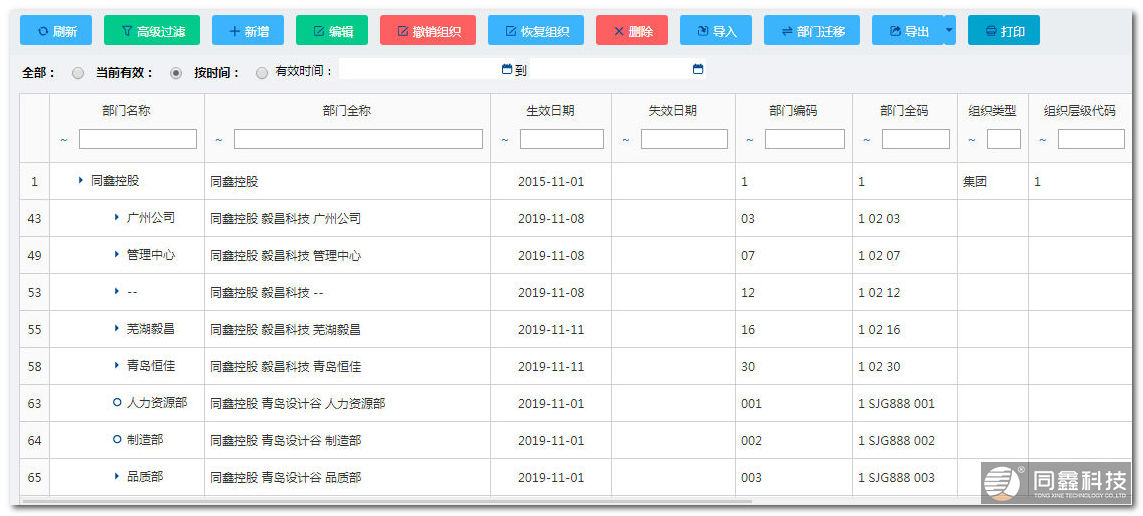Open the end date calendar icon
The image size is (1143, 516).
[698, 70]
